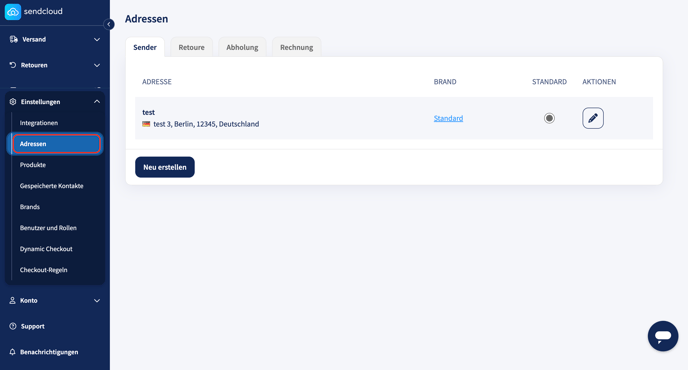Click the Support question-mark icon

pos(13,326)
